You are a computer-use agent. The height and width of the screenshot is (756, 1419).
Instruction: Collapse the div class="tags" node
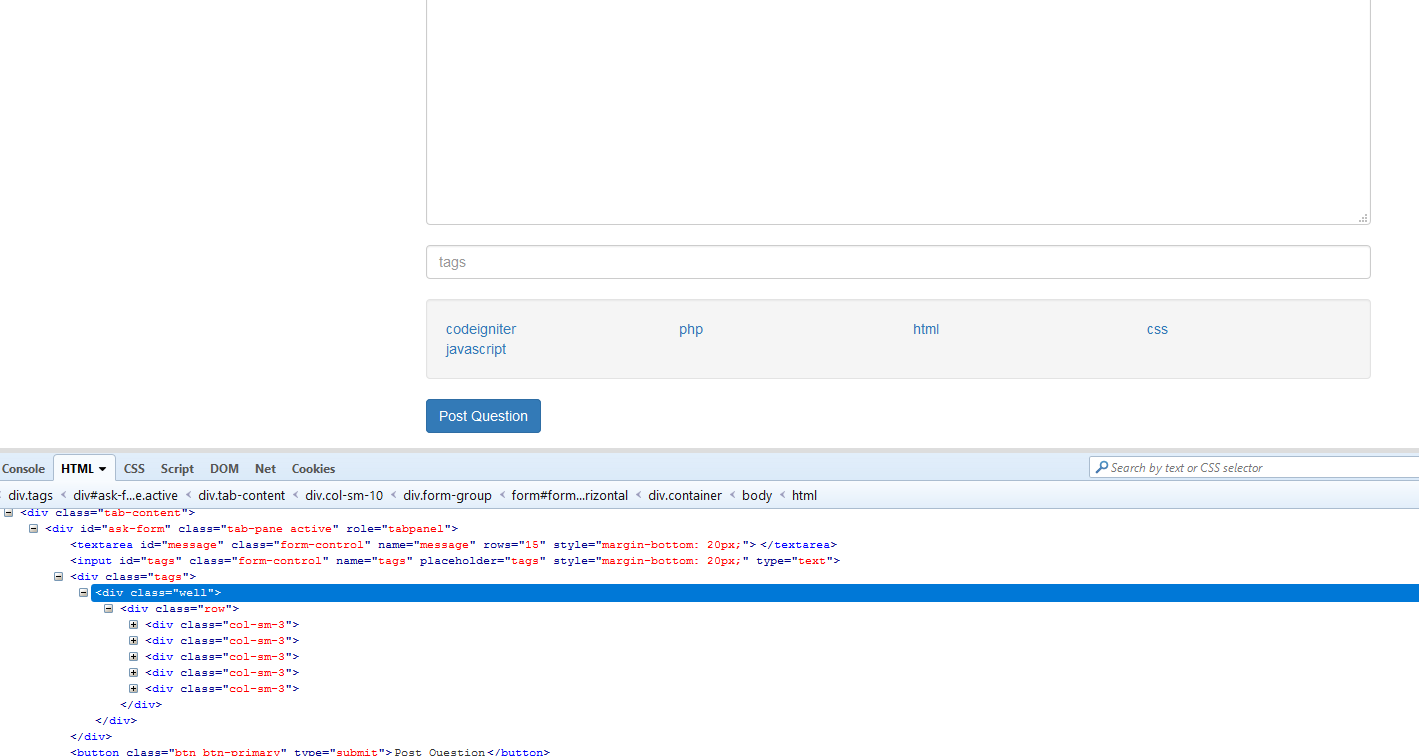pyautogui.click(x=58, y=576)
